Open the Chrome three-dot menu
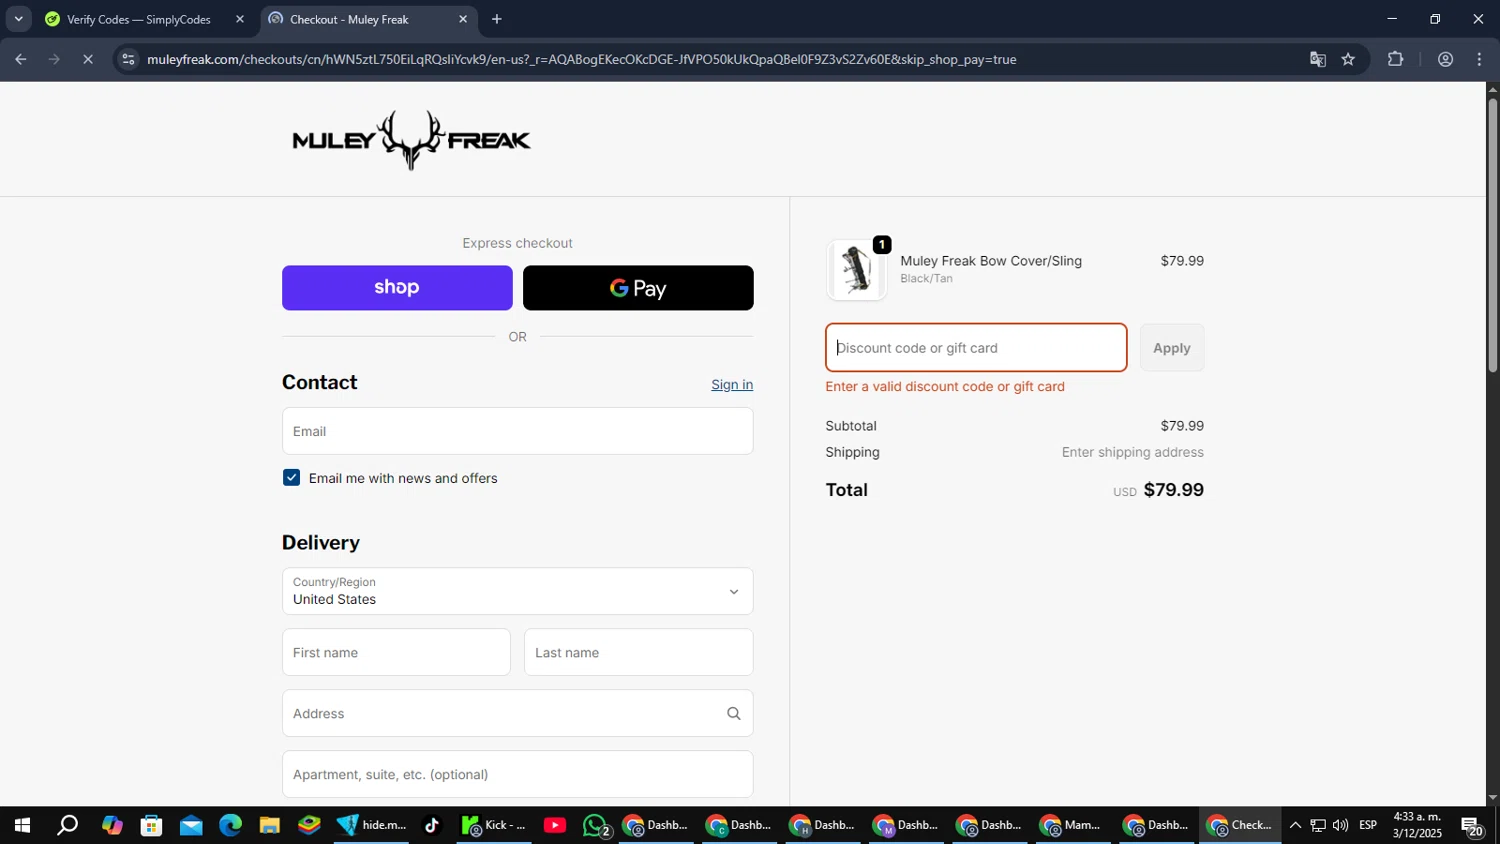Viewport: 1500px width, 844px height. point(1479,59)
